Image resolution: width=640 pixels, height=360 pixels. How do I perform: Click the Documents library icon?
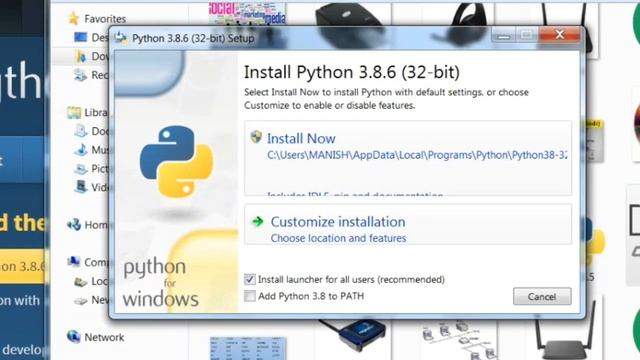(81, 131)
